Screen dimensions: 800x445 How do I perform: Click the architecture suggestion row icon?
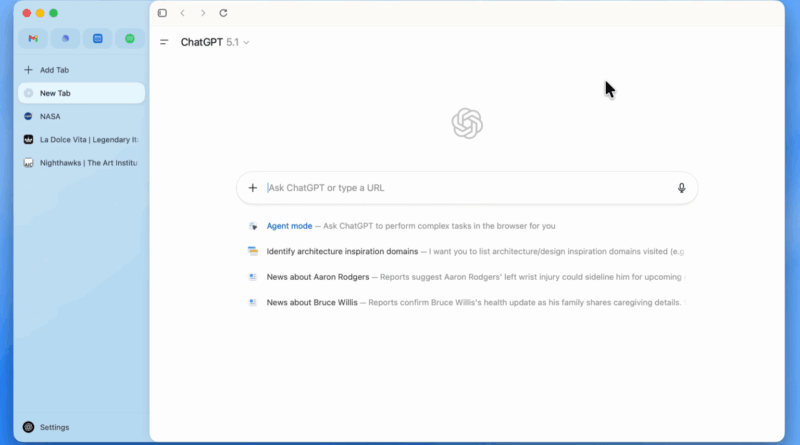(x=253, y=251)
